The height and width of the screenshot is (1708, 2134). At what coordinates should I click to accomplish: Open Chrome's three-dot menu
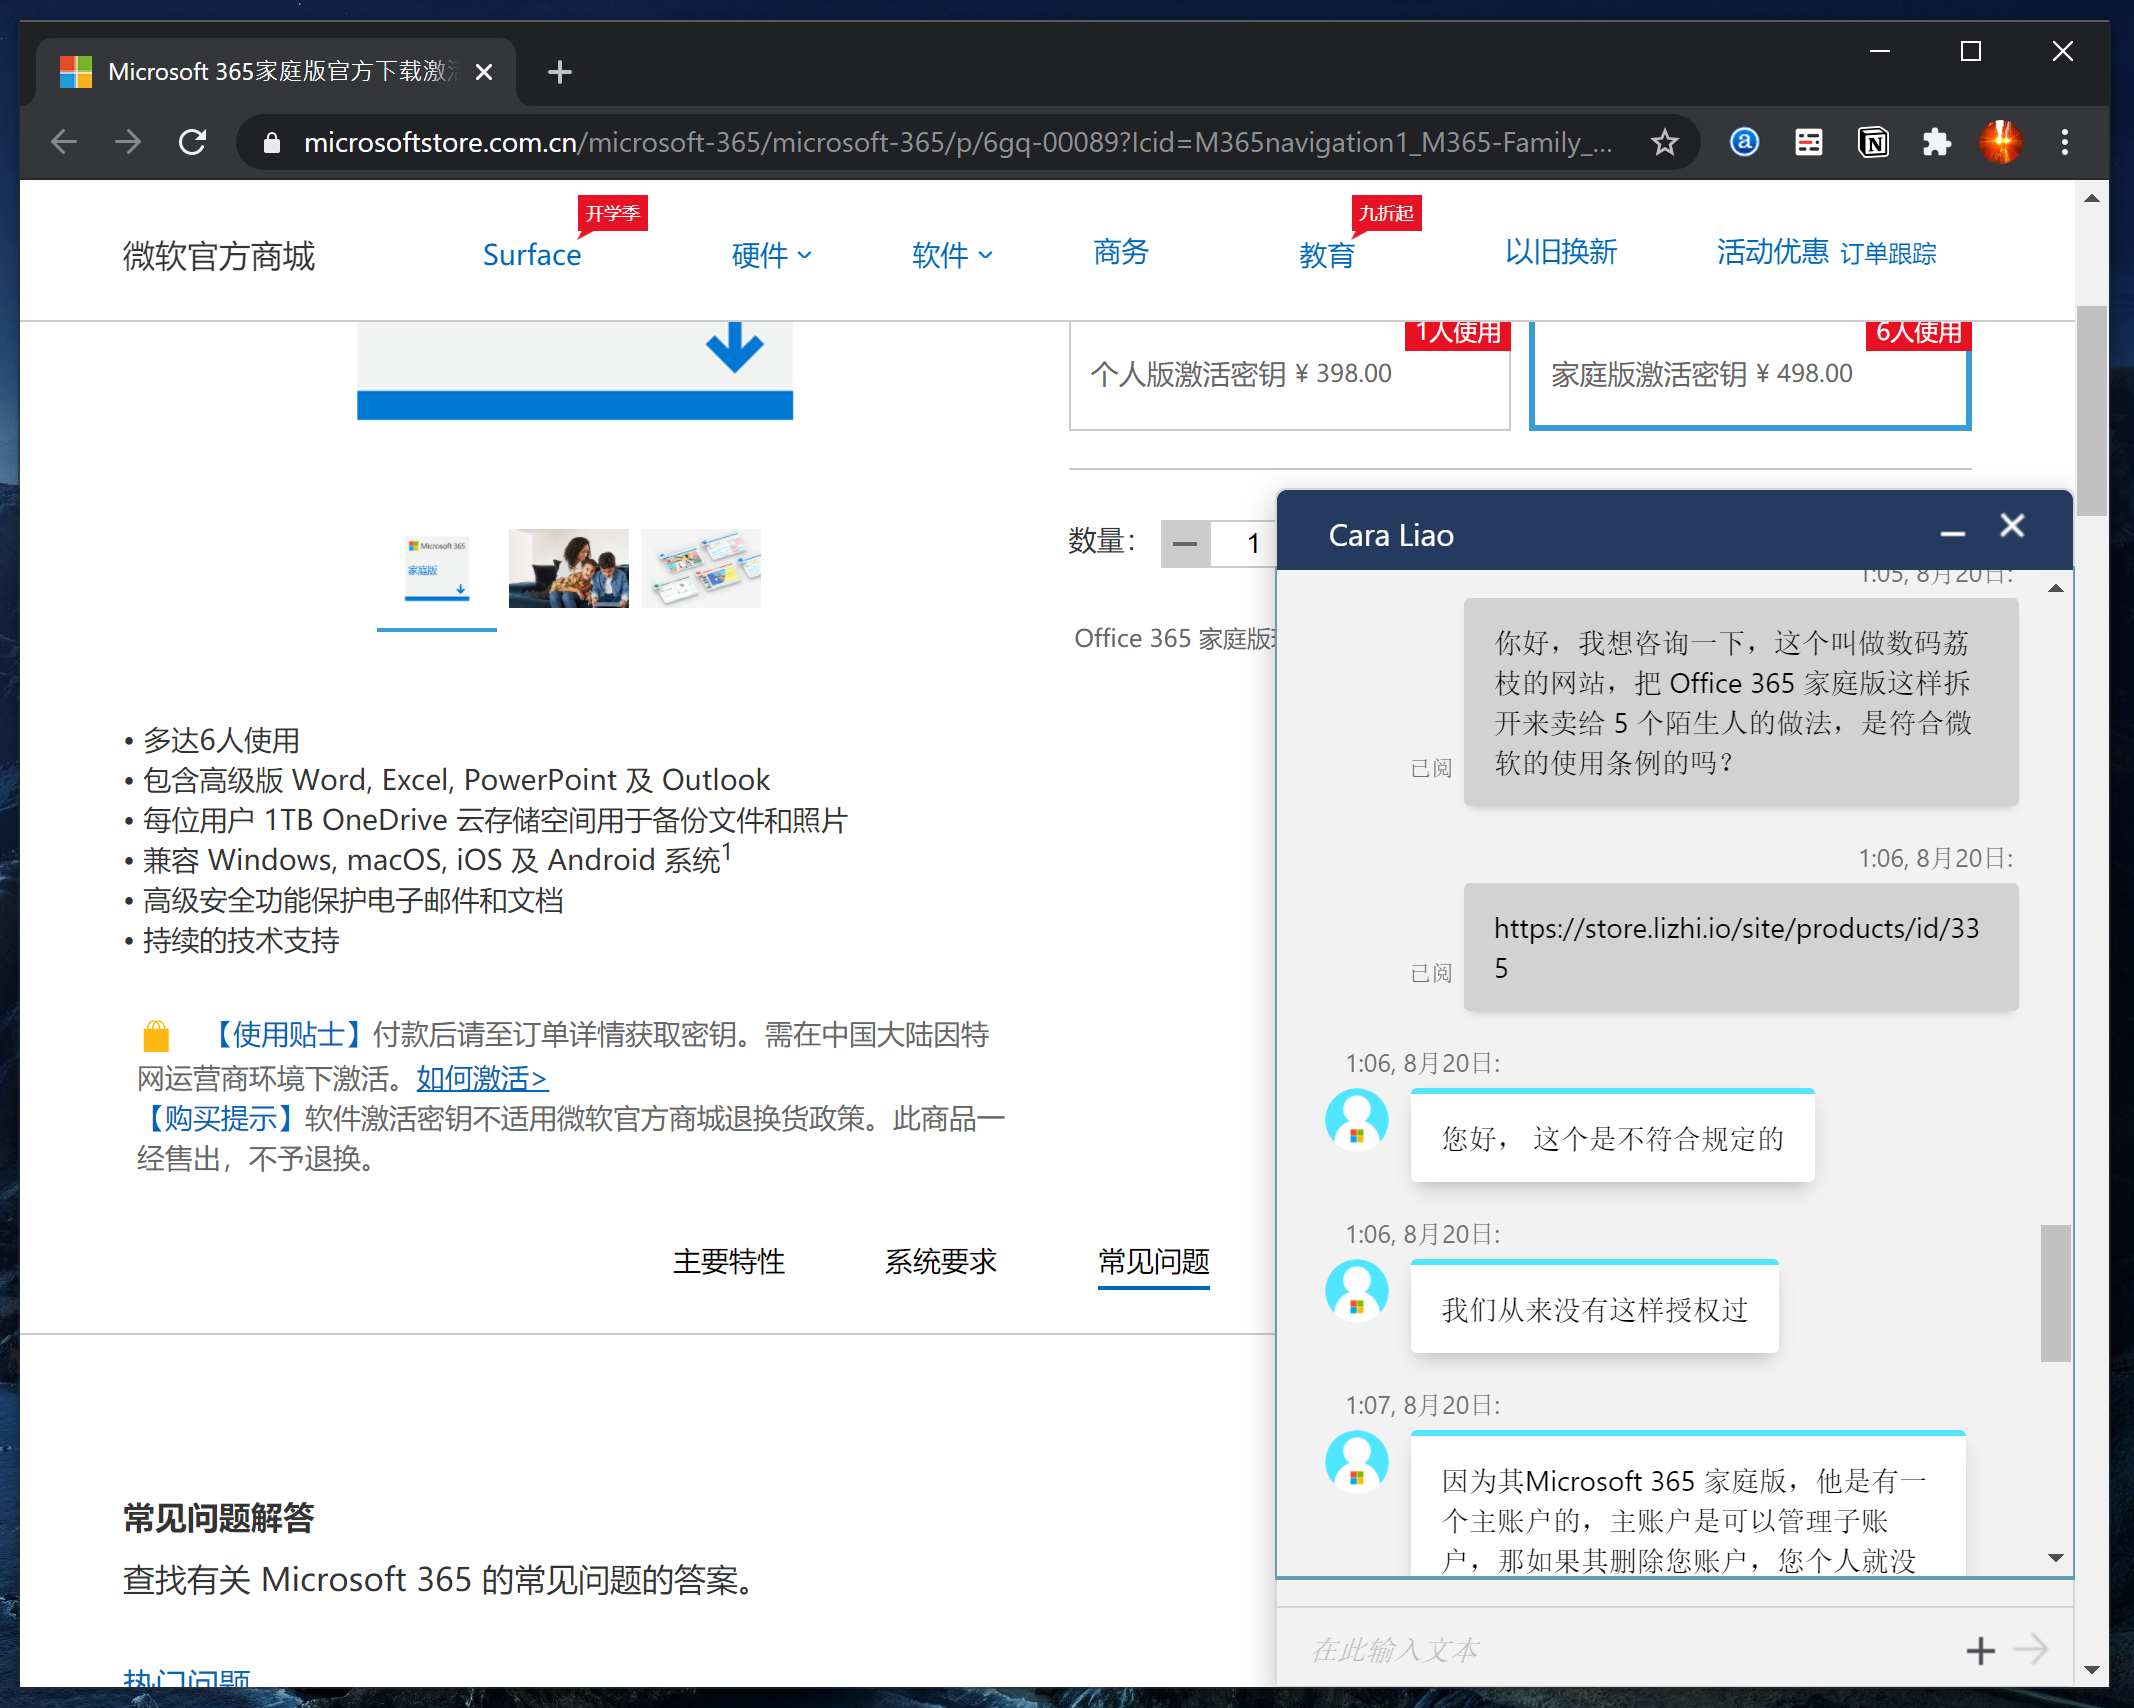2065,143
